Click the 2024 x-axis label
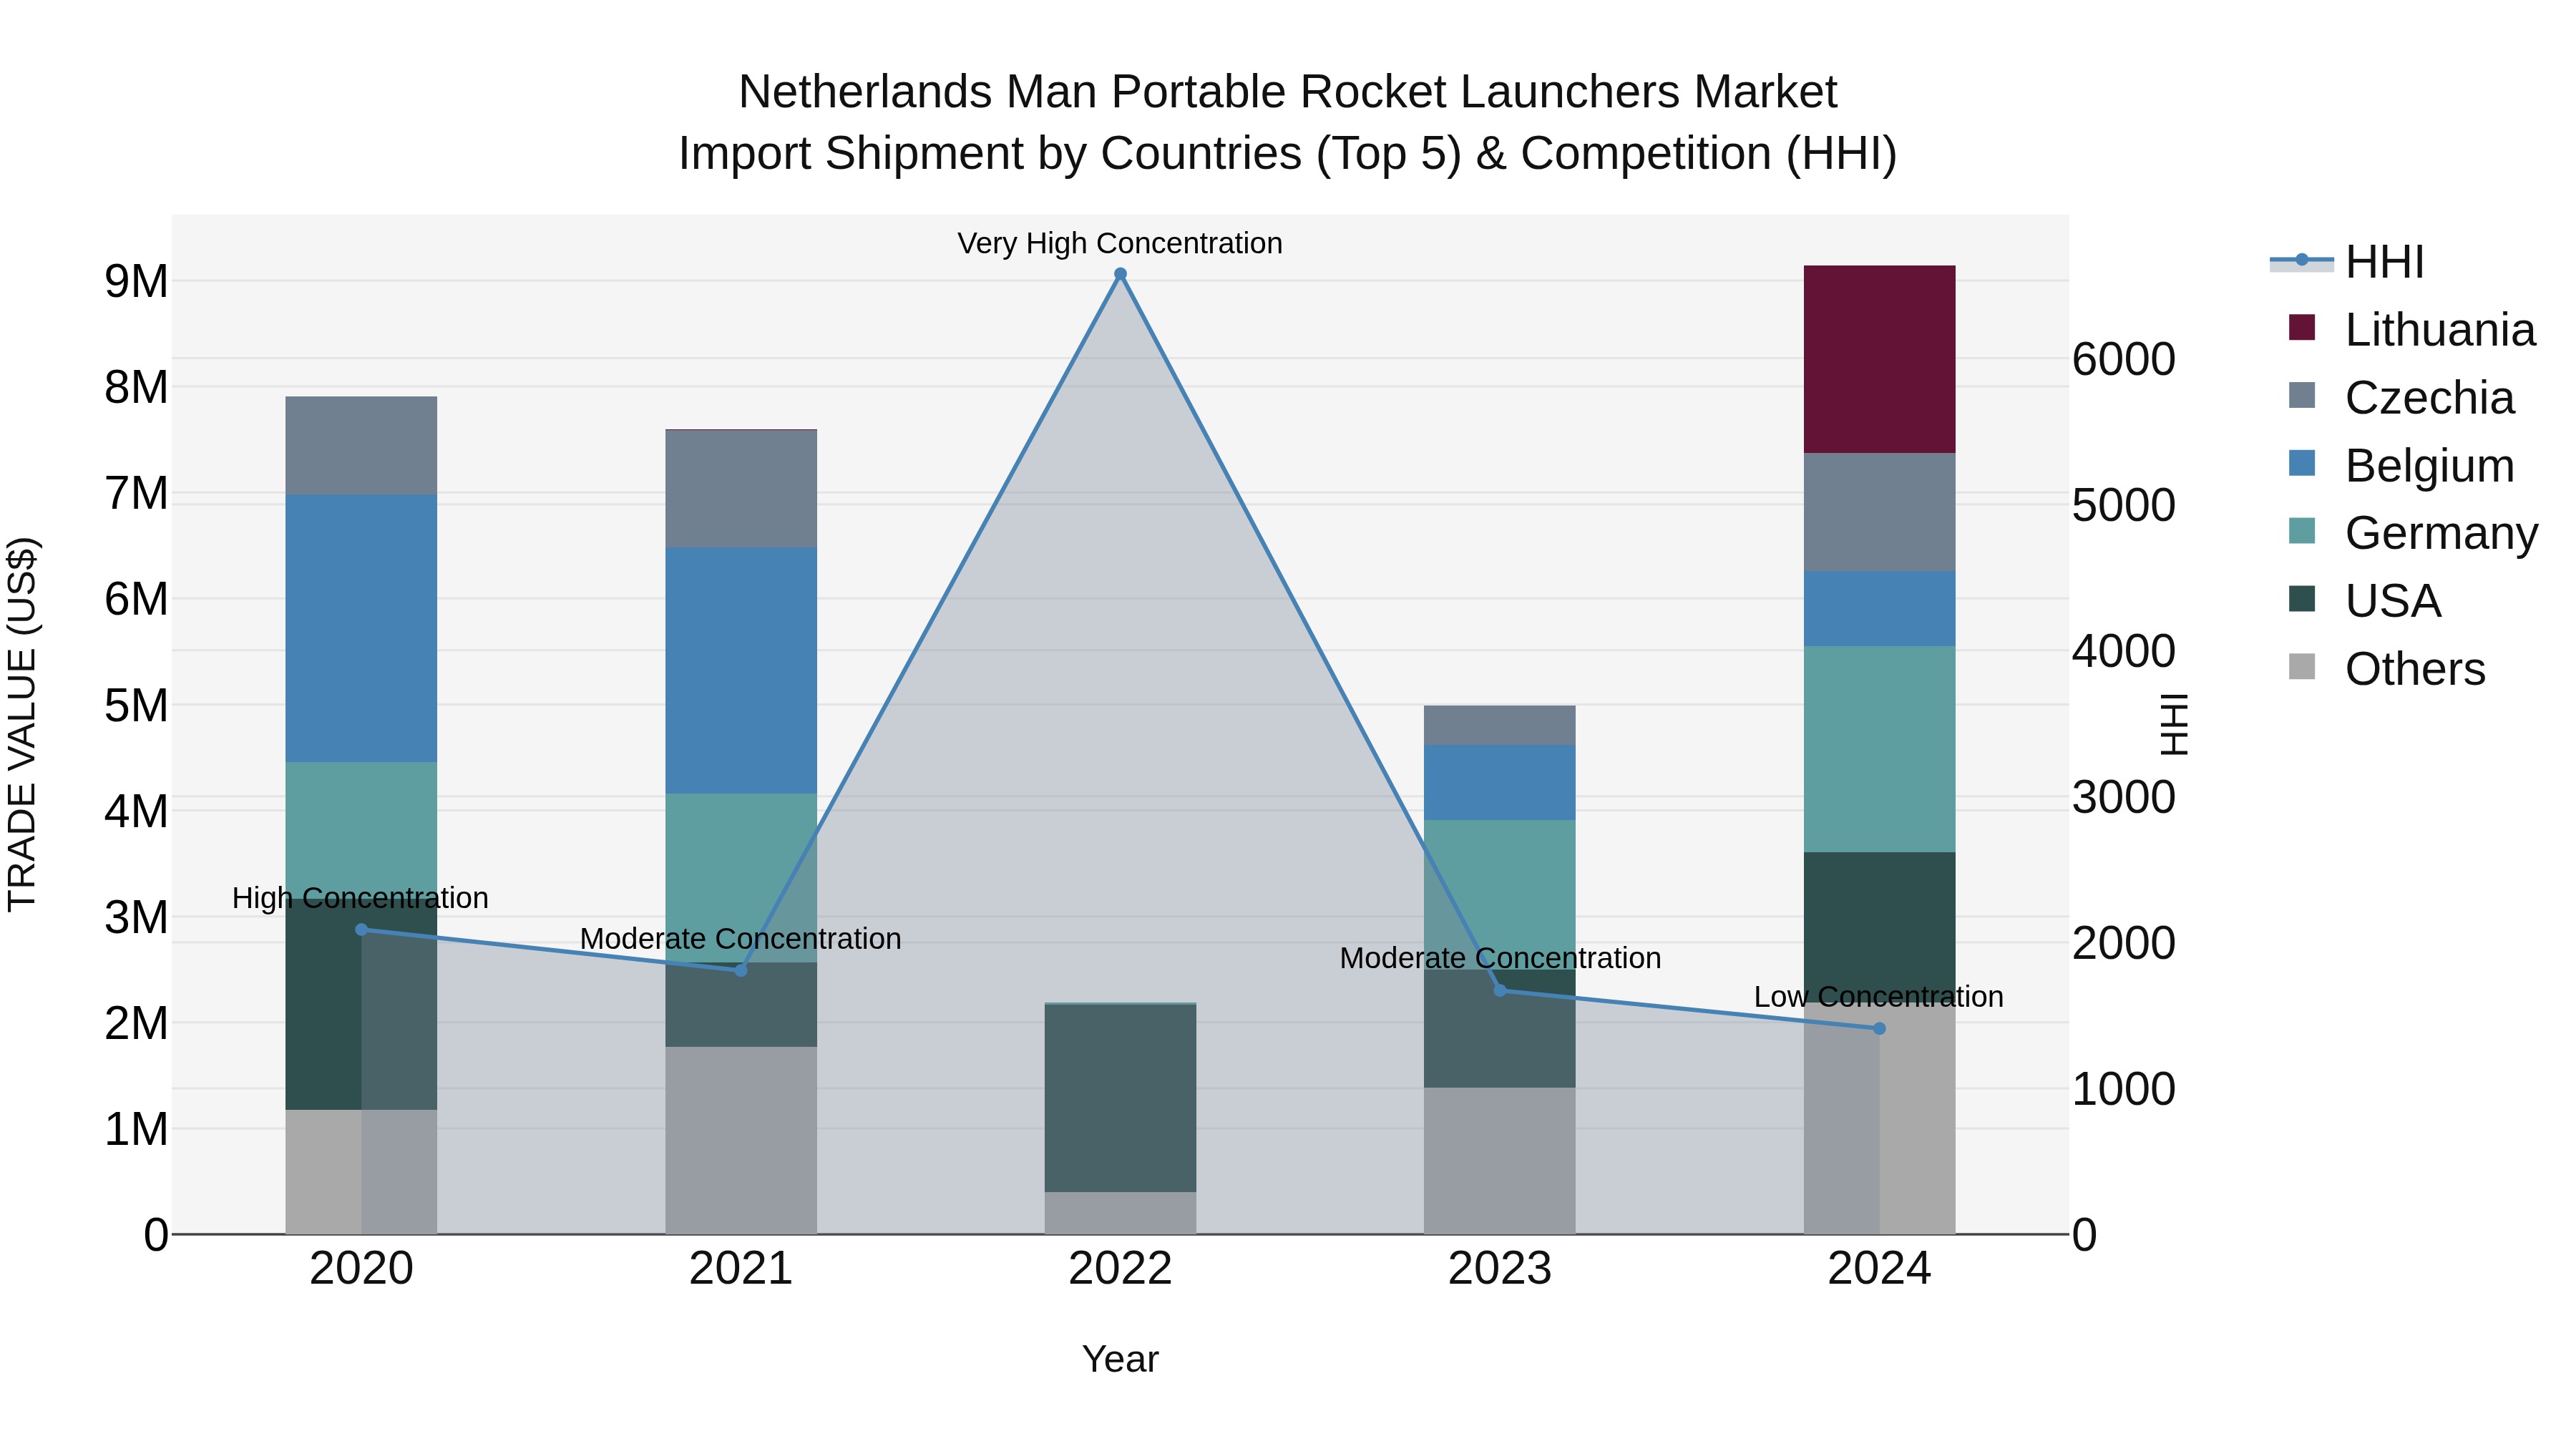The height and width of the screenshot is (1449, 2576). tap(1879, 1269)
